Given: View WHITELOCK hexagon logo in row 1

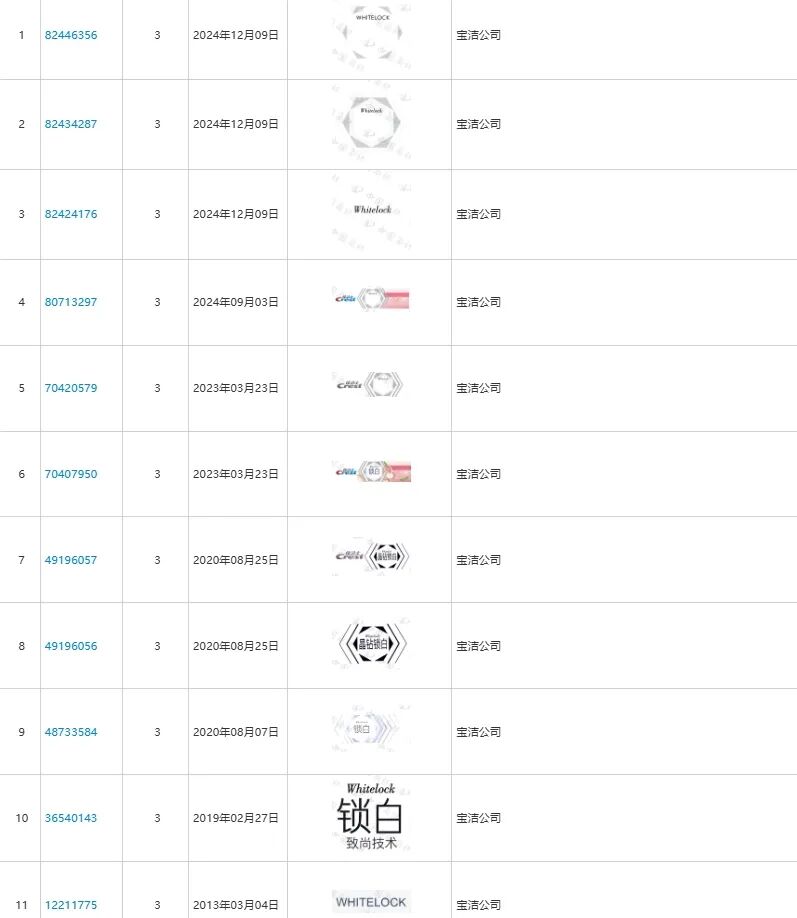Looking at the screenshot, I should [x=370, y=33].
